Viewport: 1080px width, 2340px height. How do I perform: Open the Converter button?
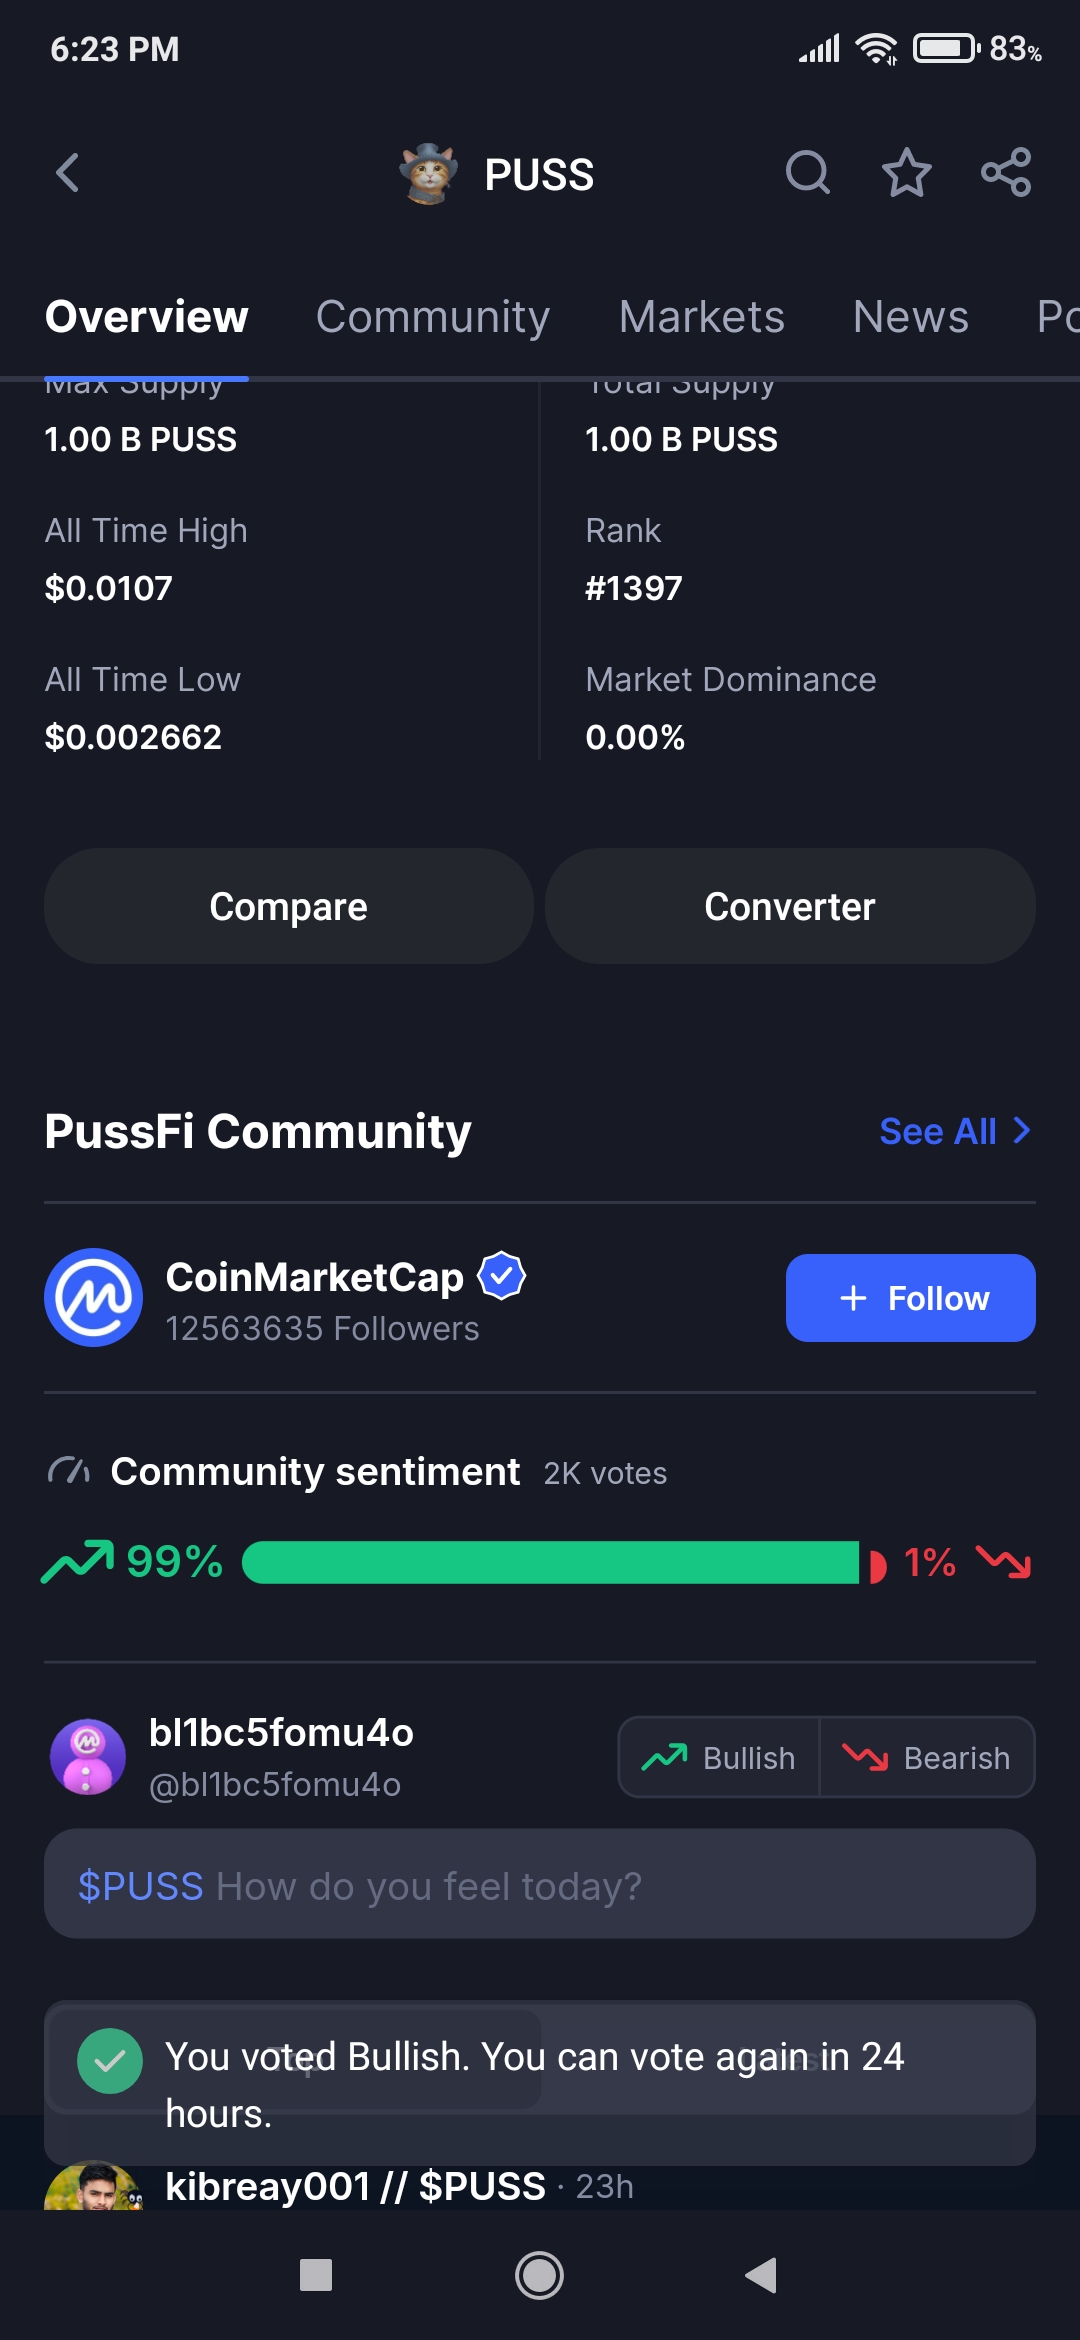[790, 906]
